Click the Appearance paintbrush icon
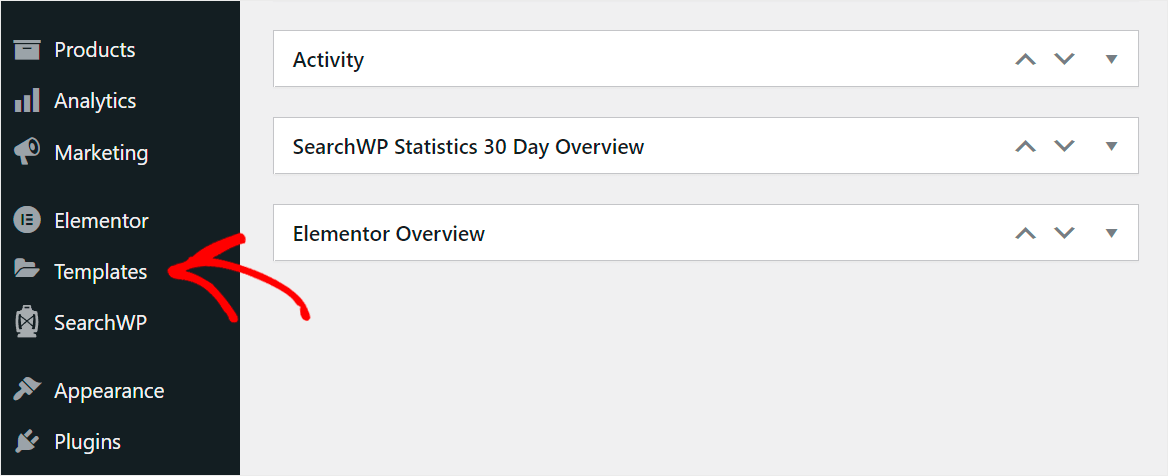This screenshot has width=1168, height=476. [x=27, y=391]
